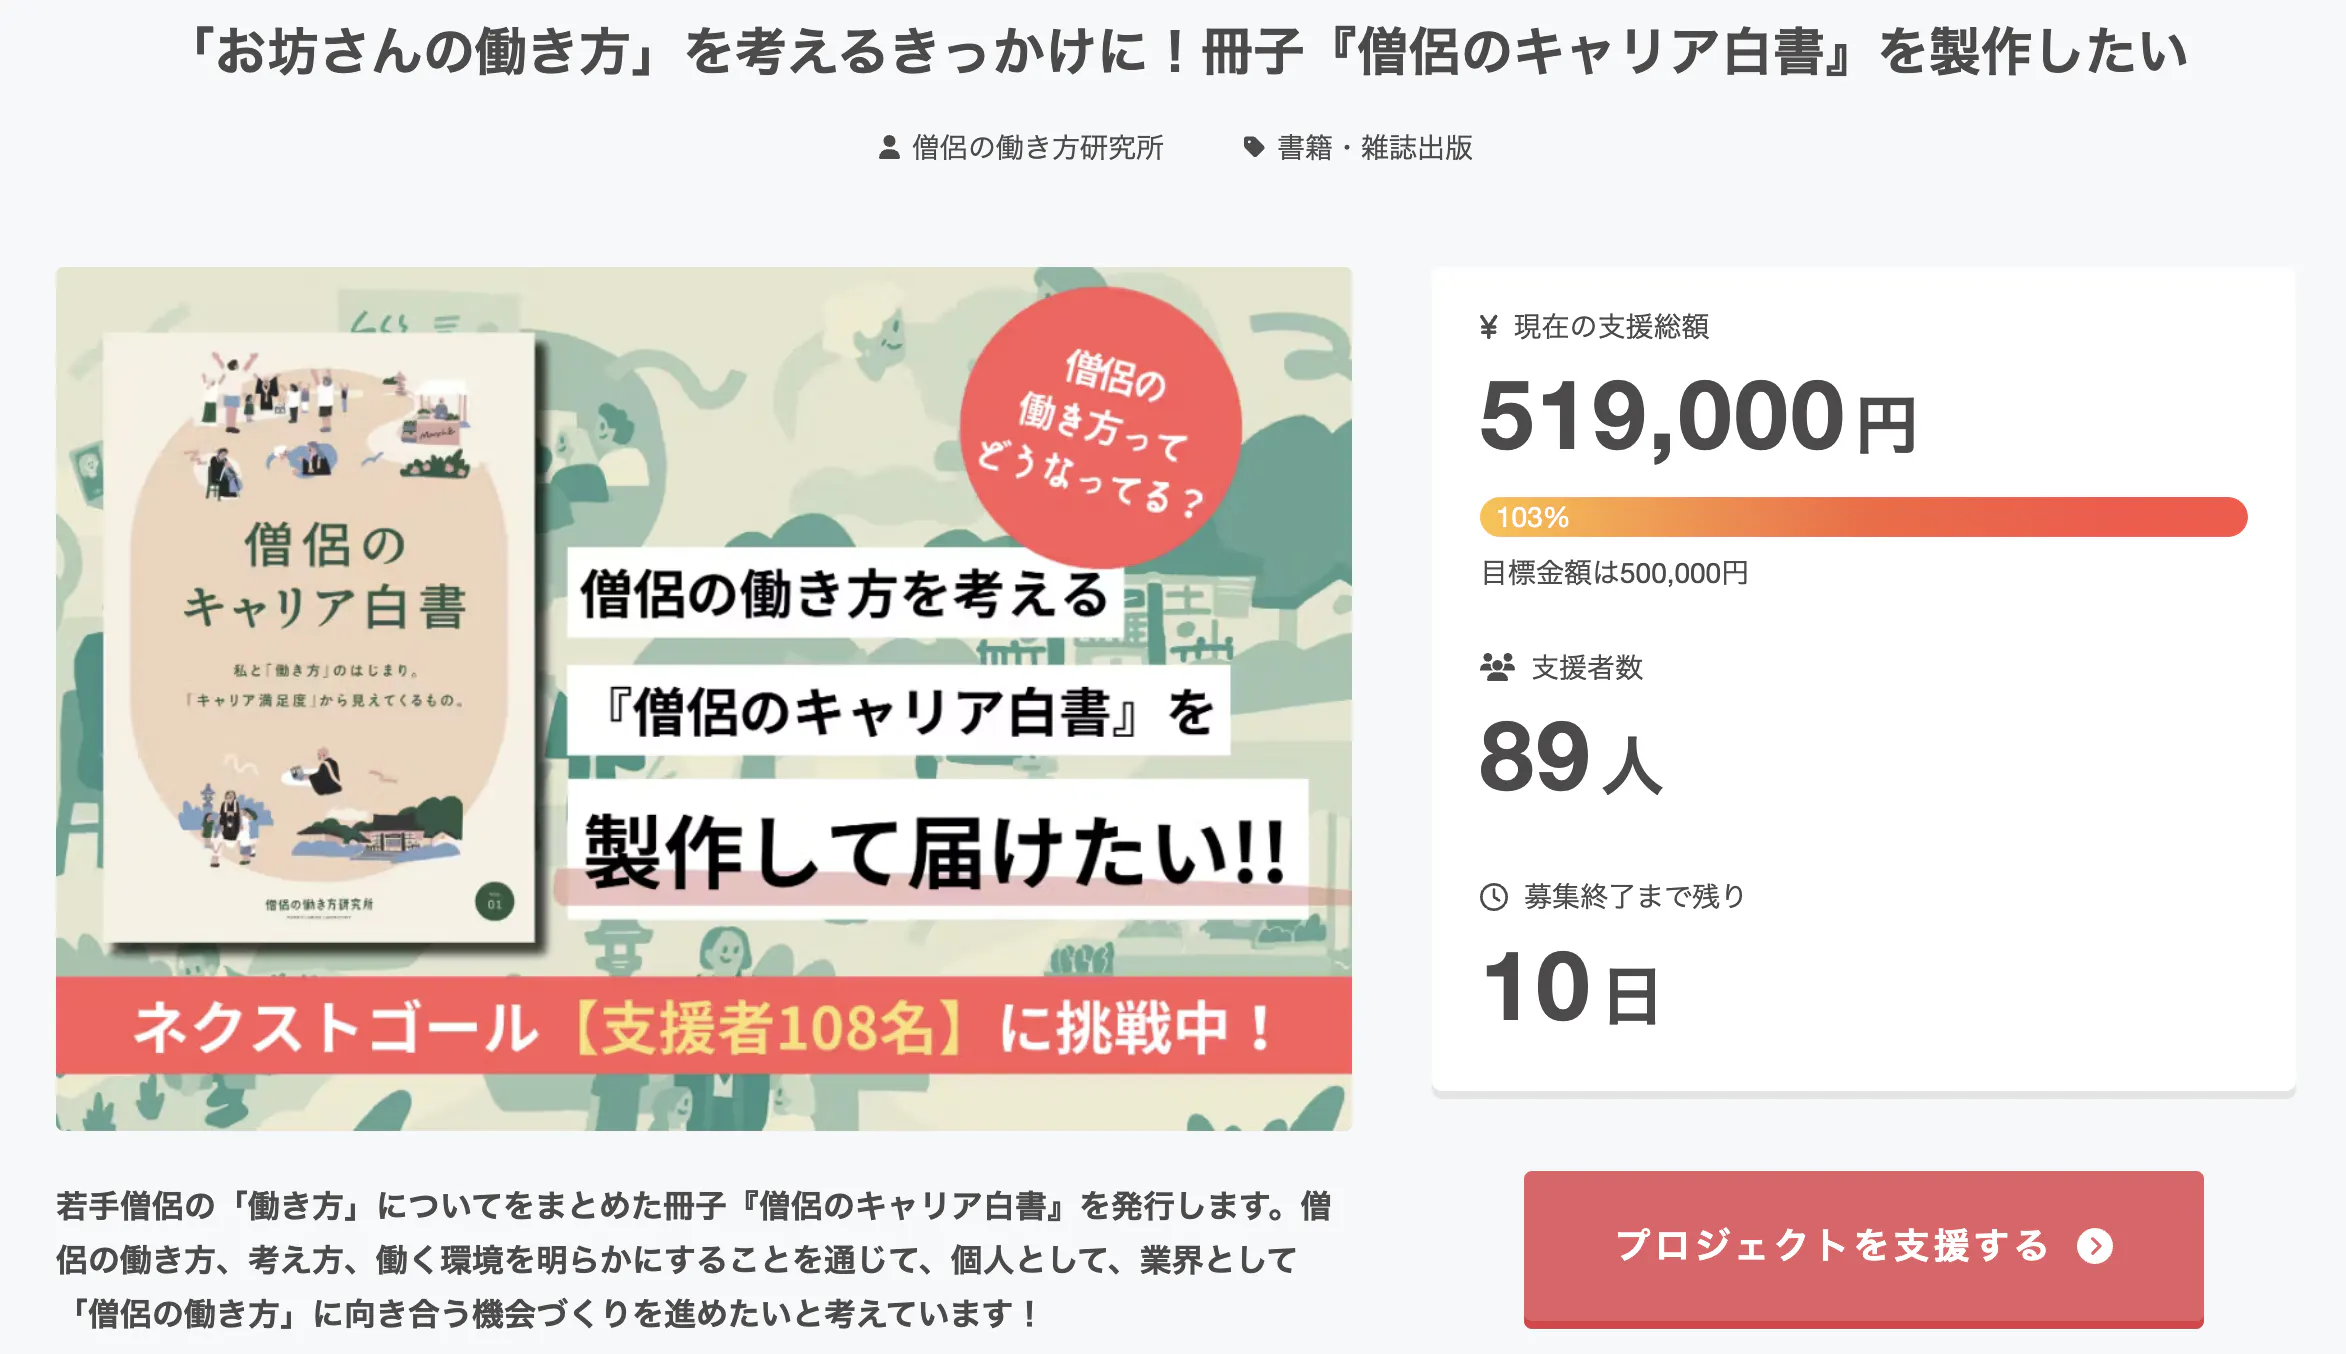This screenshot has height=1354, width=2346.
Task: Click the 89人 supporter count
Action: click(x=1569, y=758)
